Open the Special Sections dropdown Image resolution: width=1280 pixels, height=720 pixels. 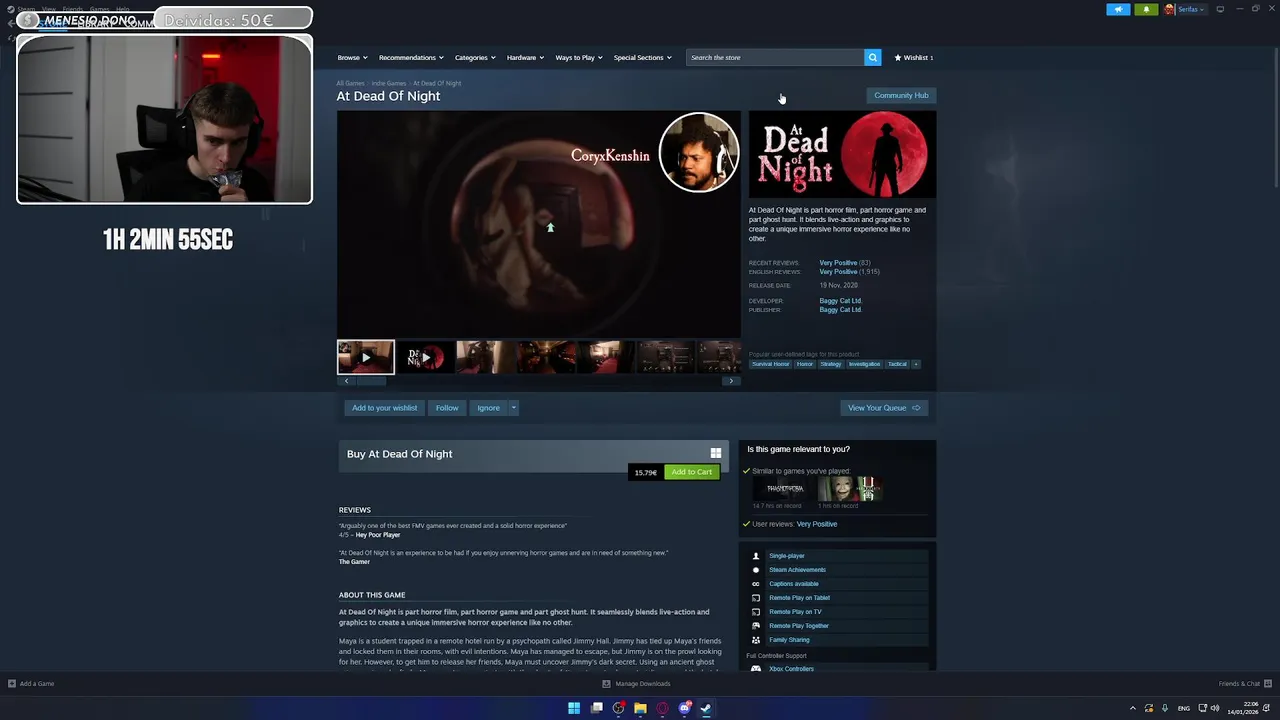click(642, 58)
